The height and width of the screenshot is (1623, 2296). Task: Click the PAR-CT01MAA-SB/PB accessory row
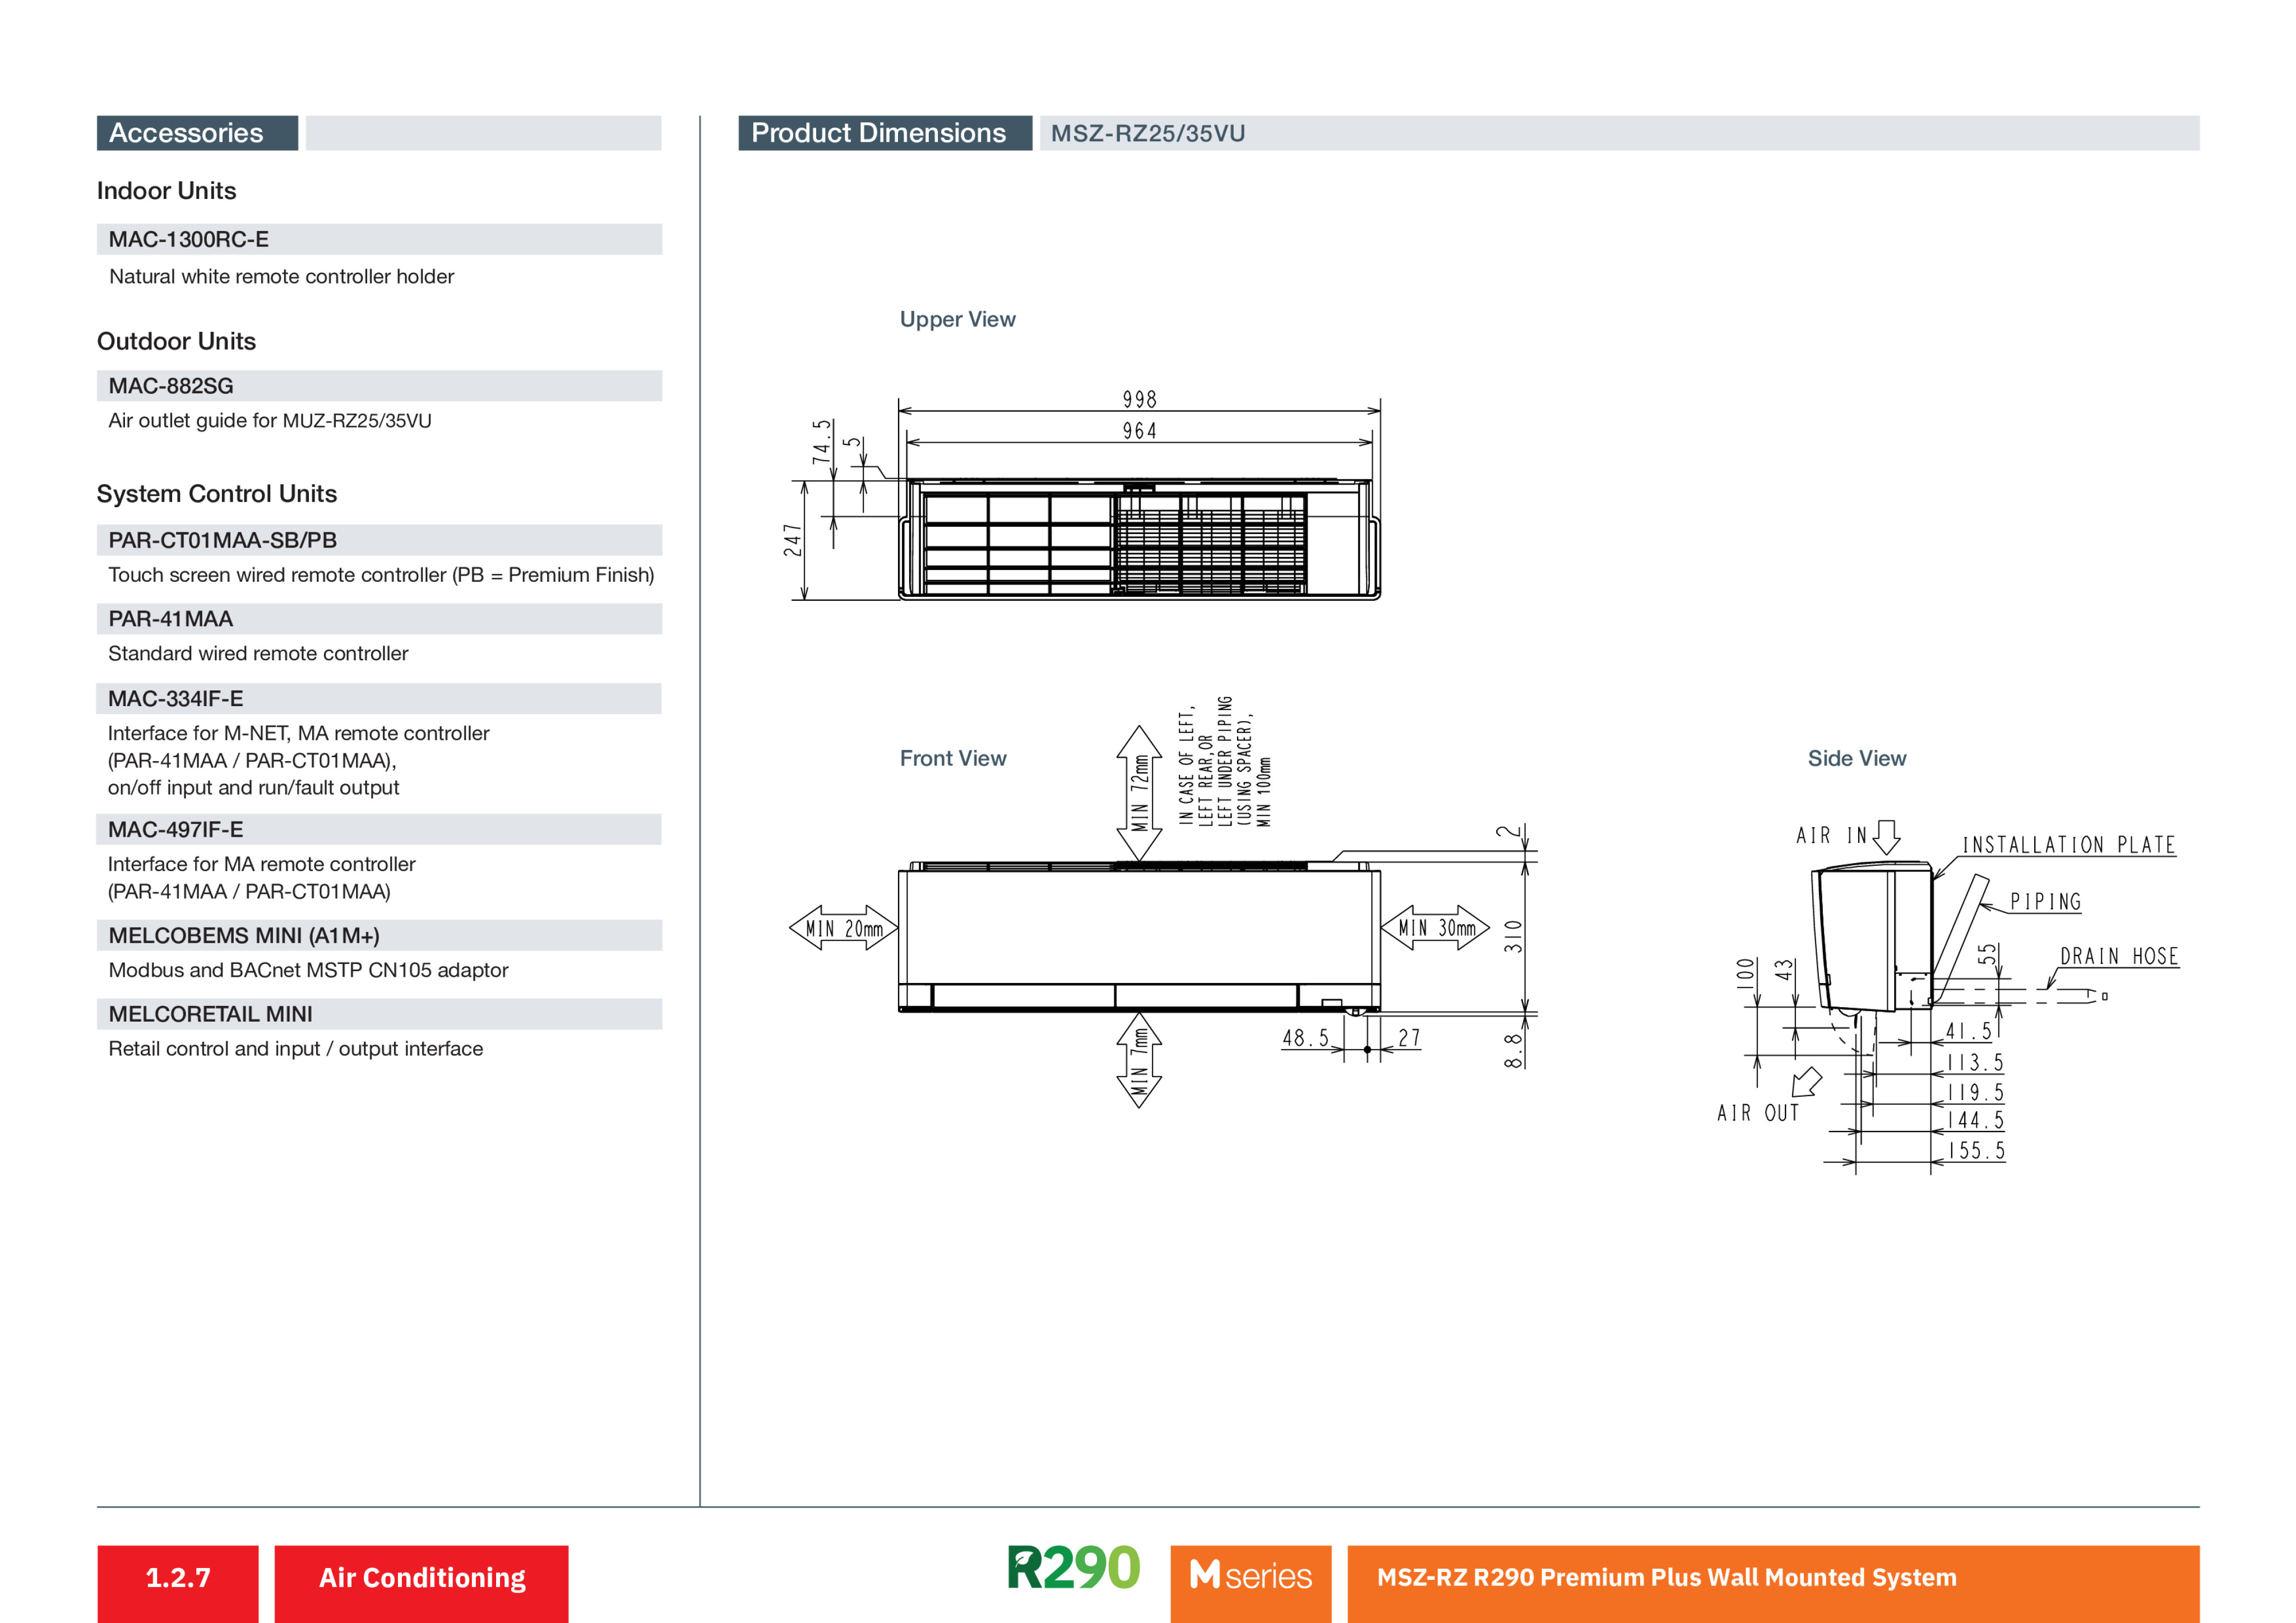pyautogui.click(x=379, y=540)
